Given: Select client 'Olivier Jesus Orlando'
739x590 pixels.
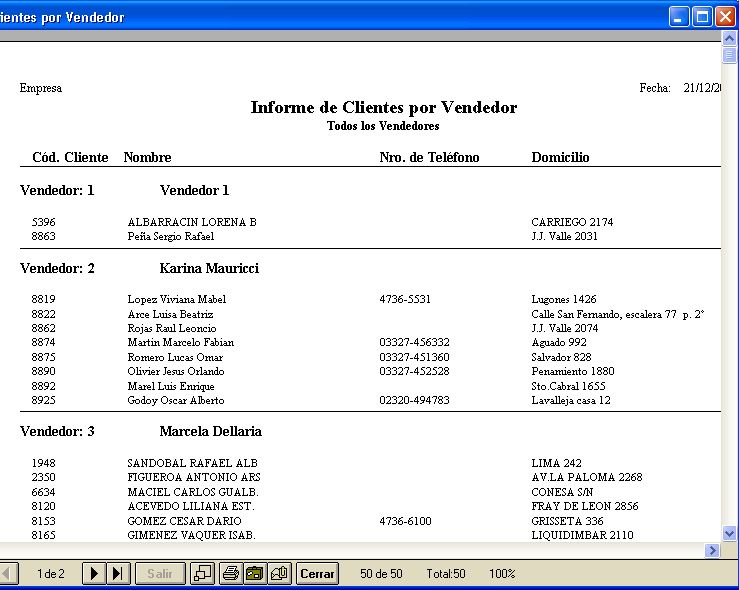Looking at the screenshot, I should click(176, 371).
